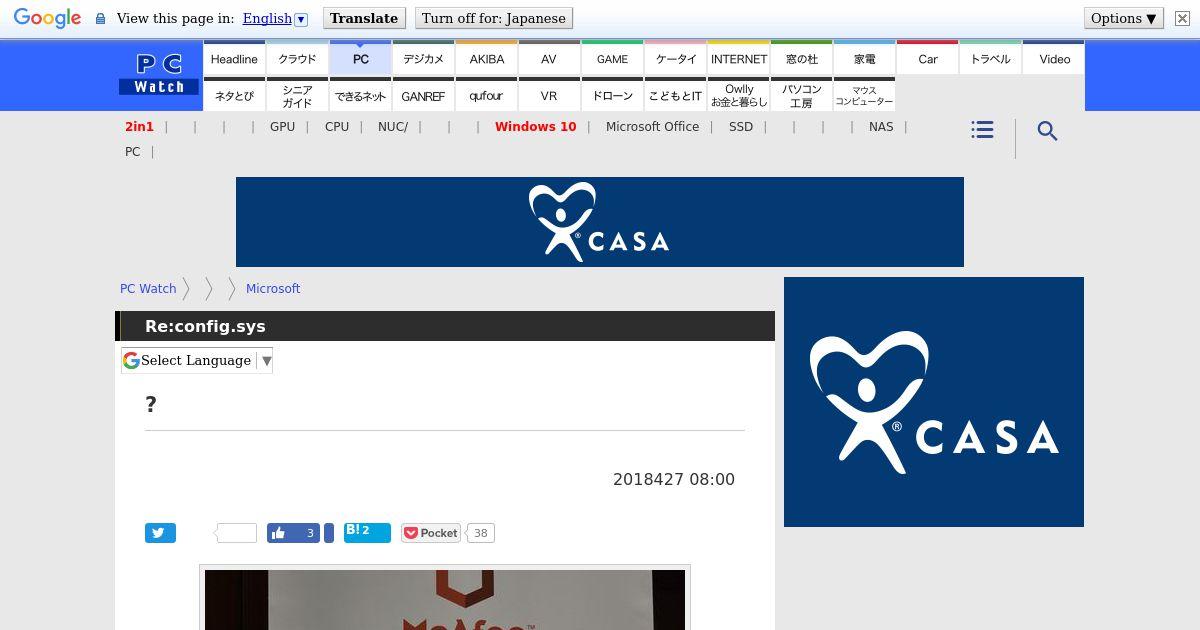Open the AKIBA tab

click(x=486, y=59)
